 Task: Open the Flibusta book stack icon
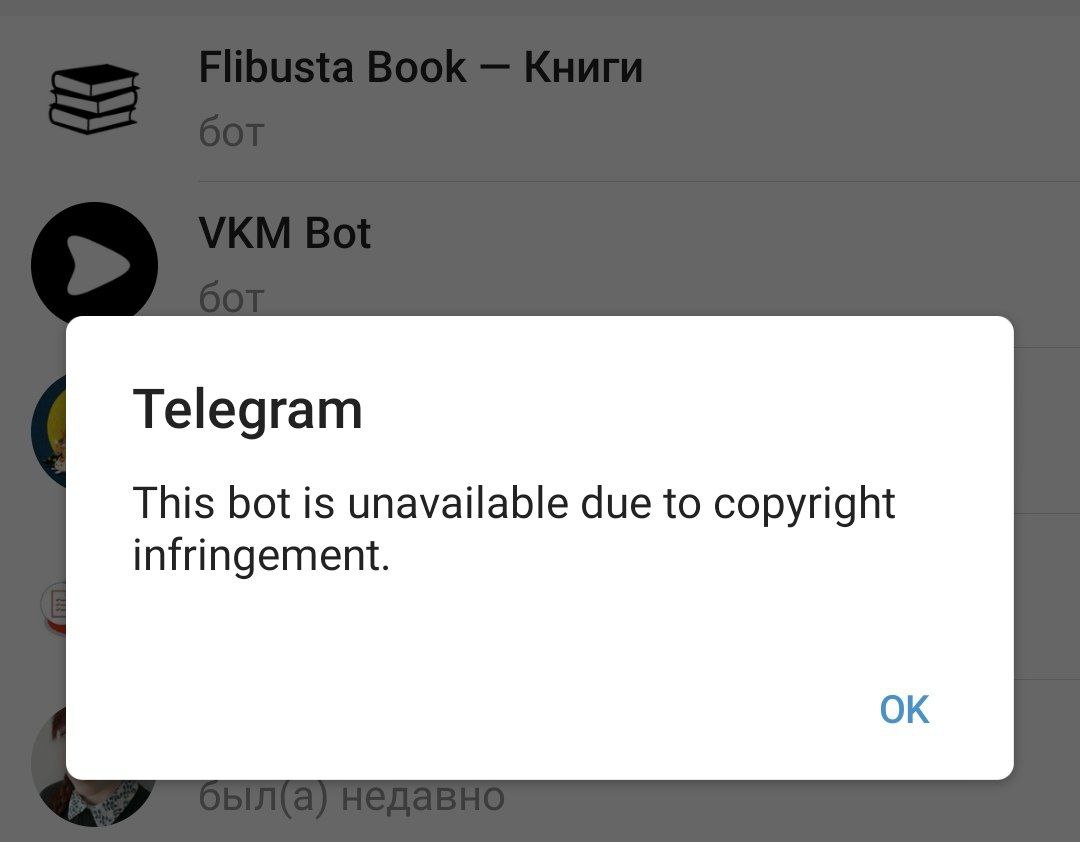point(94,99)
